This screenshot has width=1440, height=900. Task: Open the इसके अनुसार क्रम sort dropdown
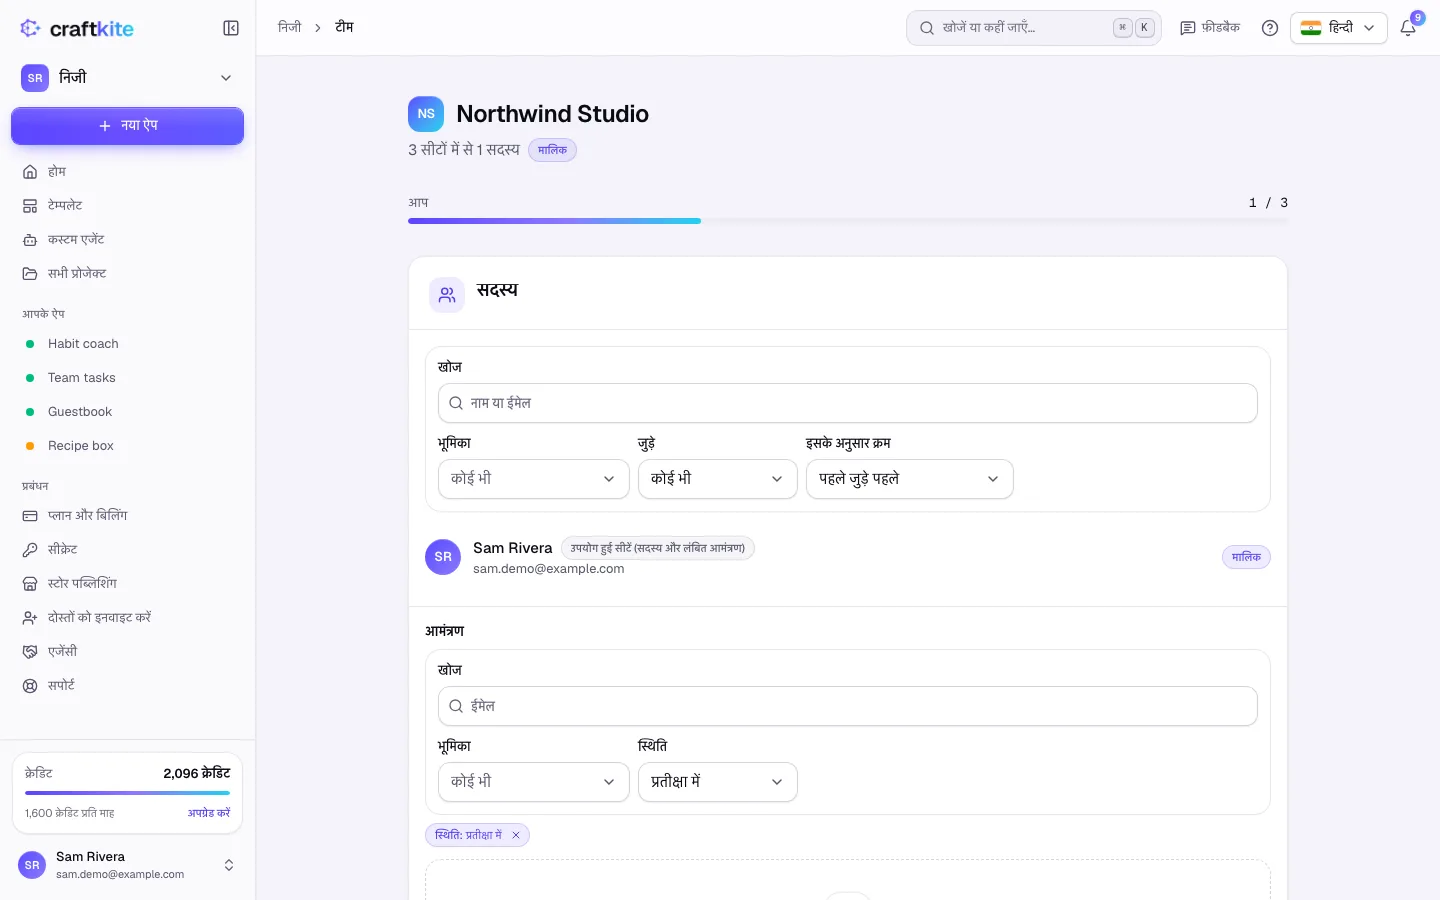click(909, 479)
